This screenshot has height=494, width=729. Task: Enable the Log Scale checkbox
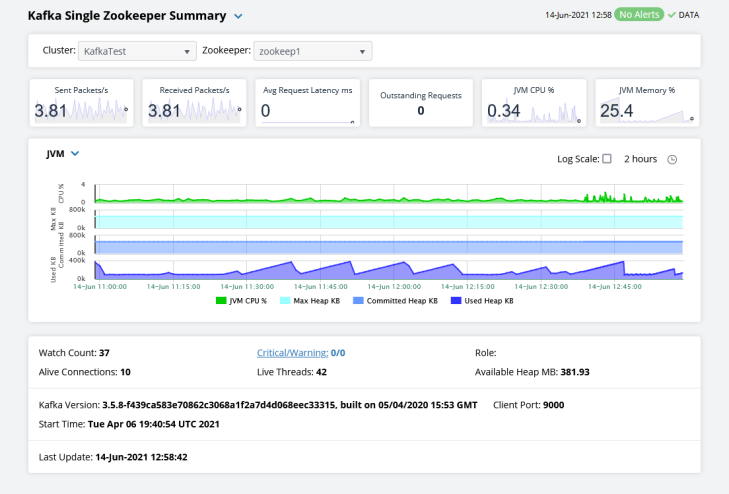click(607, 159)
